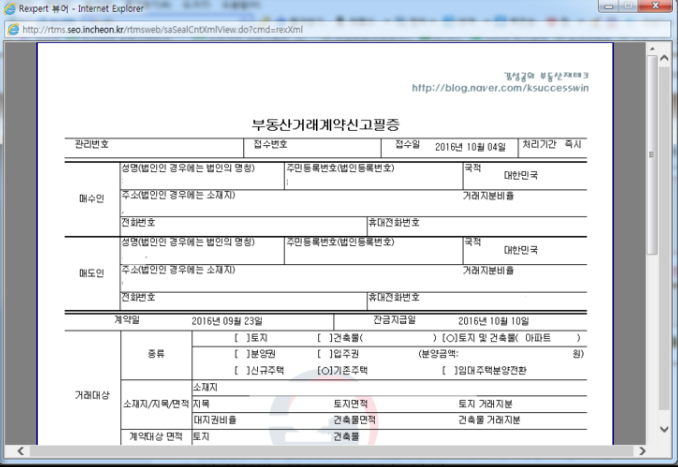Image resolution: width=678 pixels, height=467 pixels.
Task: Toggle the 임대주택분양전환 checkbox
Action: click(450, 370)
